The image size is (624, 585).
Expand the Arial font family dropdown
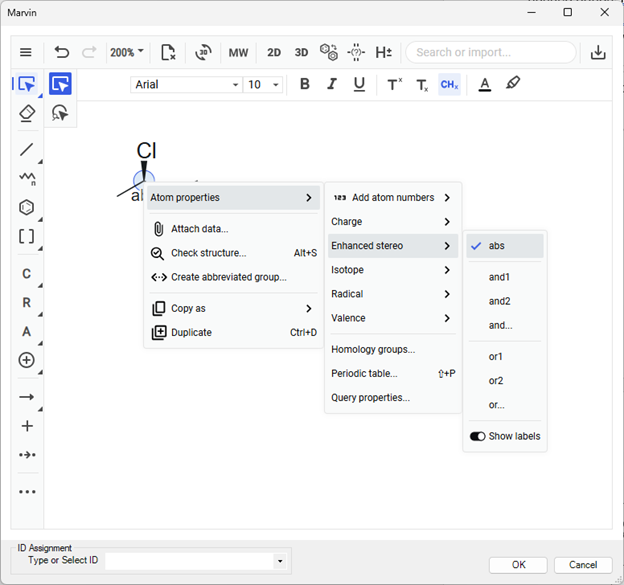(187, 84)
